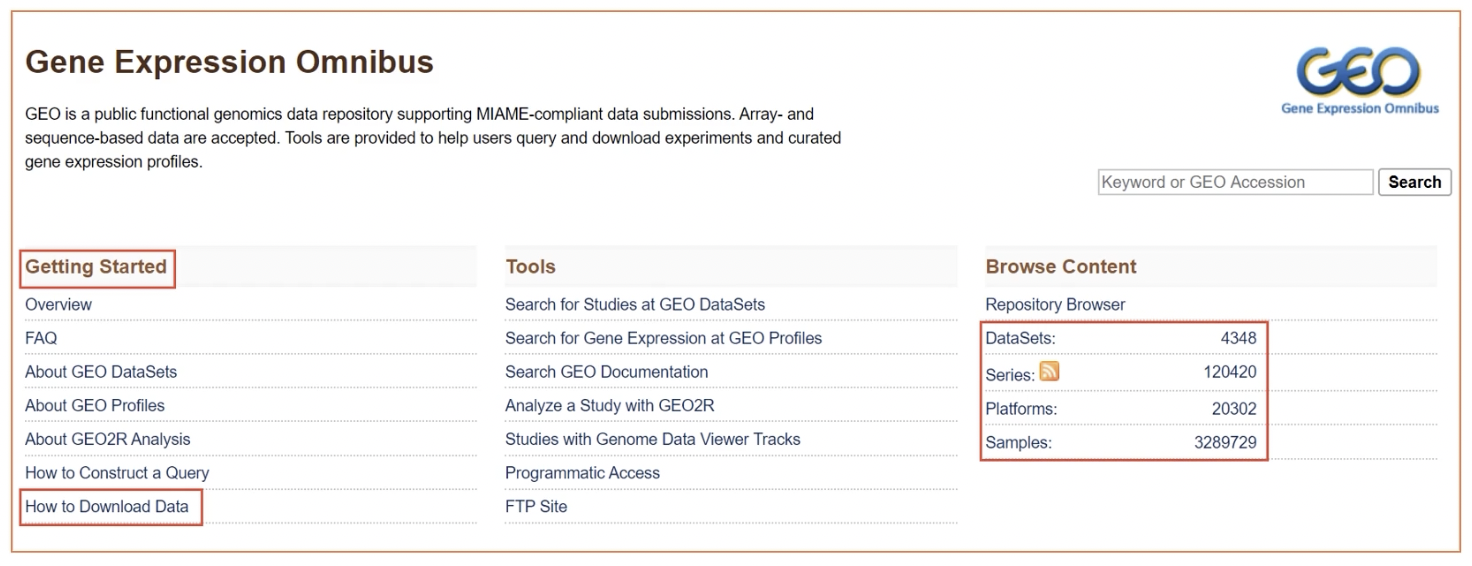This screenshot has height=566, width=1472.
Task: Open Analyze a Study with GEO2R
Action: [610, 406]
